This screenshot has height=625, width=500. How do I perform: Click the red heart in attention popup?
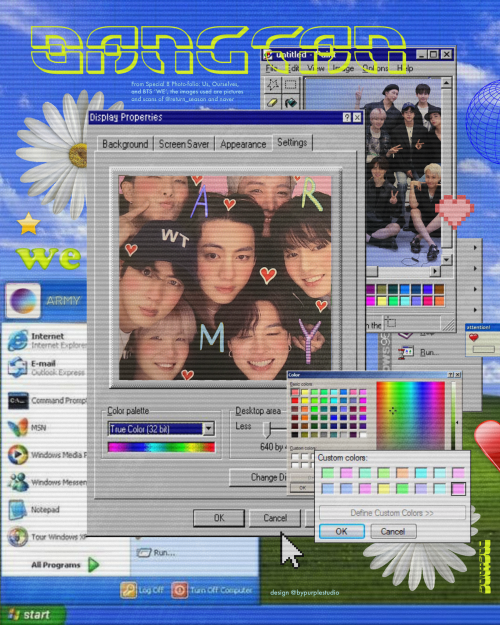(x=473, y=338)
